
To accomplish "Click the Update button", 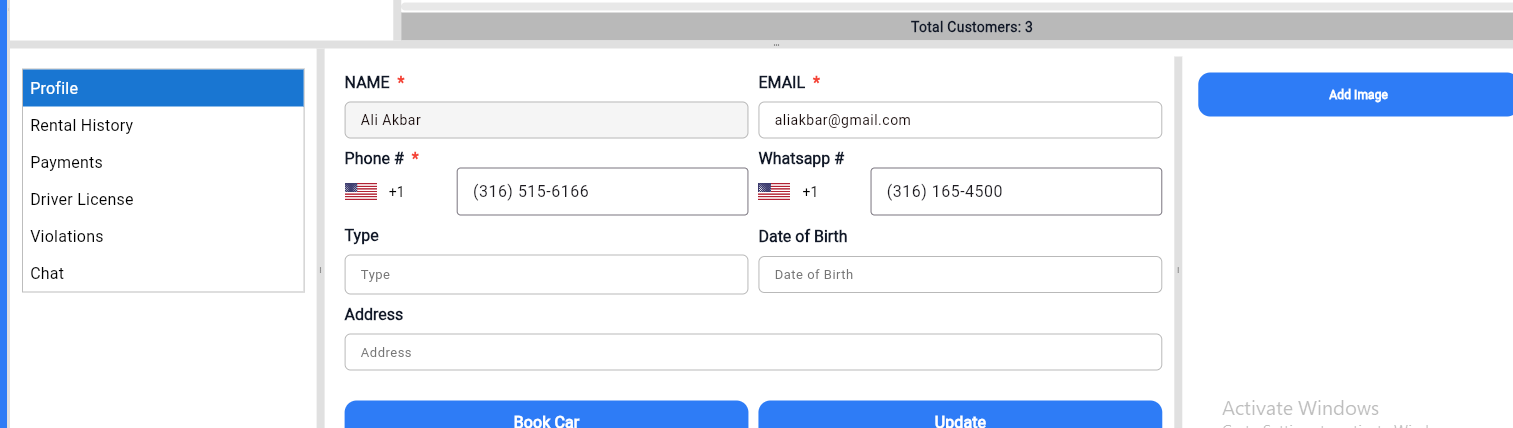I will pyautogui.click(x=960, y=417).
